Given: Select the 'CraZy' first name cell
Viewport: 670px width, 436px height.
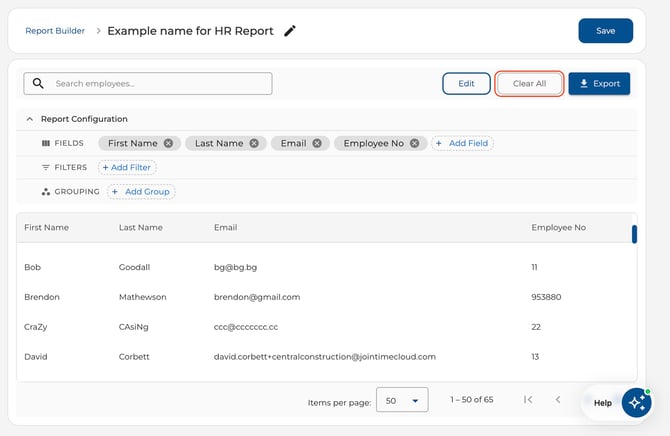Looking at the screenshot, I should [35, 327].
